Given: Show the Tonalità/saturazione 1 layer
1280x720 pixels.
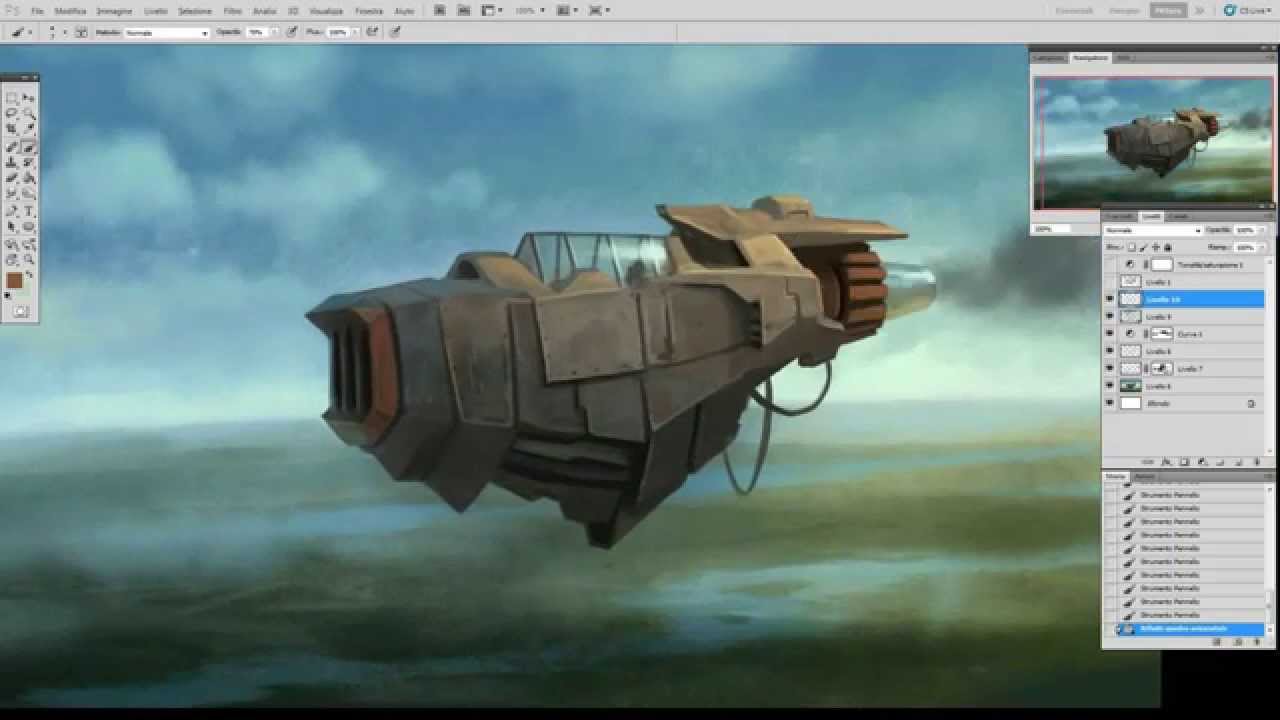Looking at the screenshot, I should pyautogui.click(x=1109, y=265).
